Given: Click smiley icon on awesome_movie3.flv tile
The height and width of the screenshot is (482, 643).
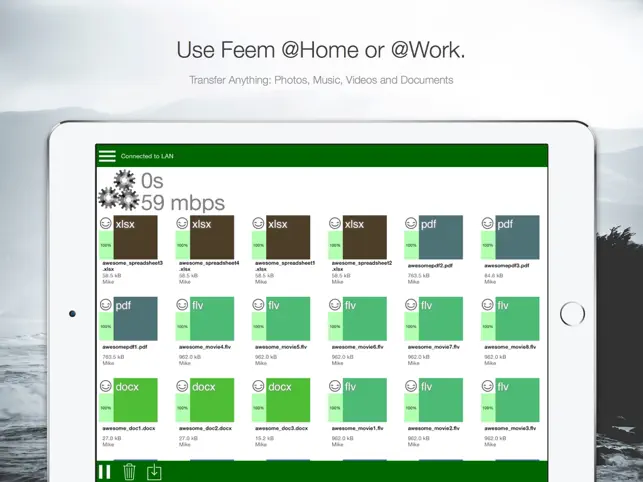Looking at the screenshot, I should pos(488,386).
